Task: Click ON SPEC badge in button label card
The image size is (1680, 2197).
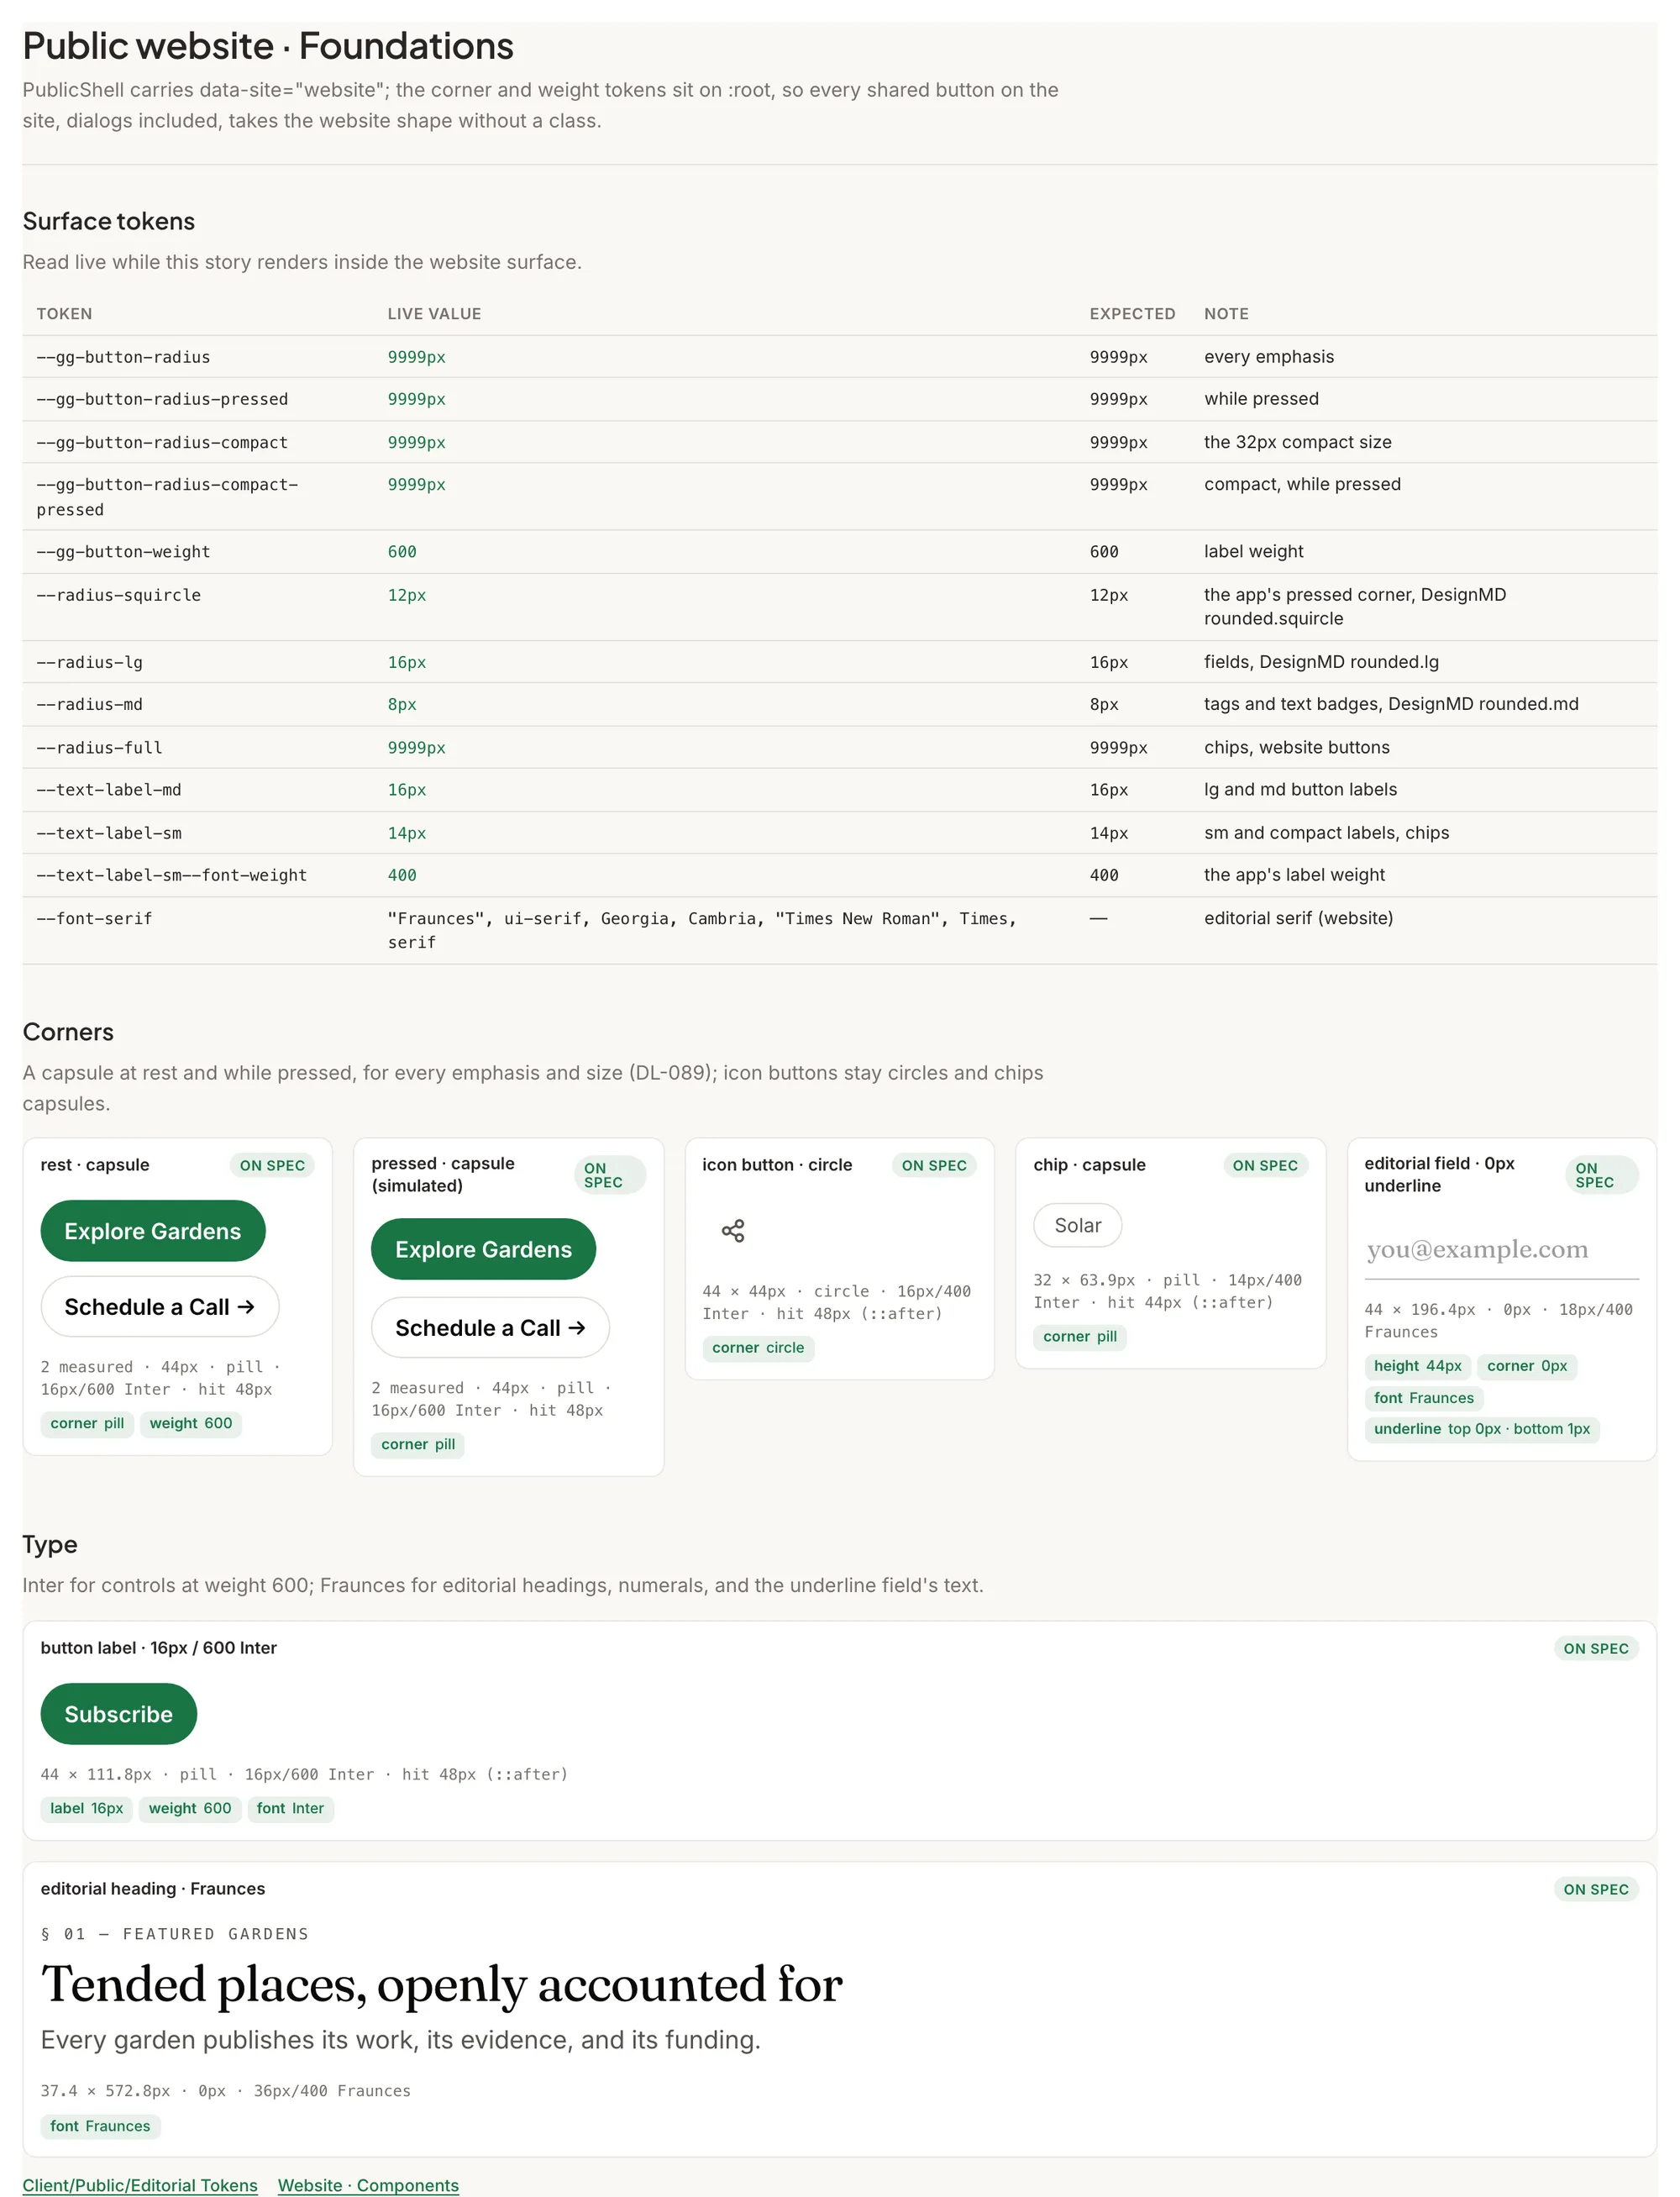Action: point(1596,1648)
